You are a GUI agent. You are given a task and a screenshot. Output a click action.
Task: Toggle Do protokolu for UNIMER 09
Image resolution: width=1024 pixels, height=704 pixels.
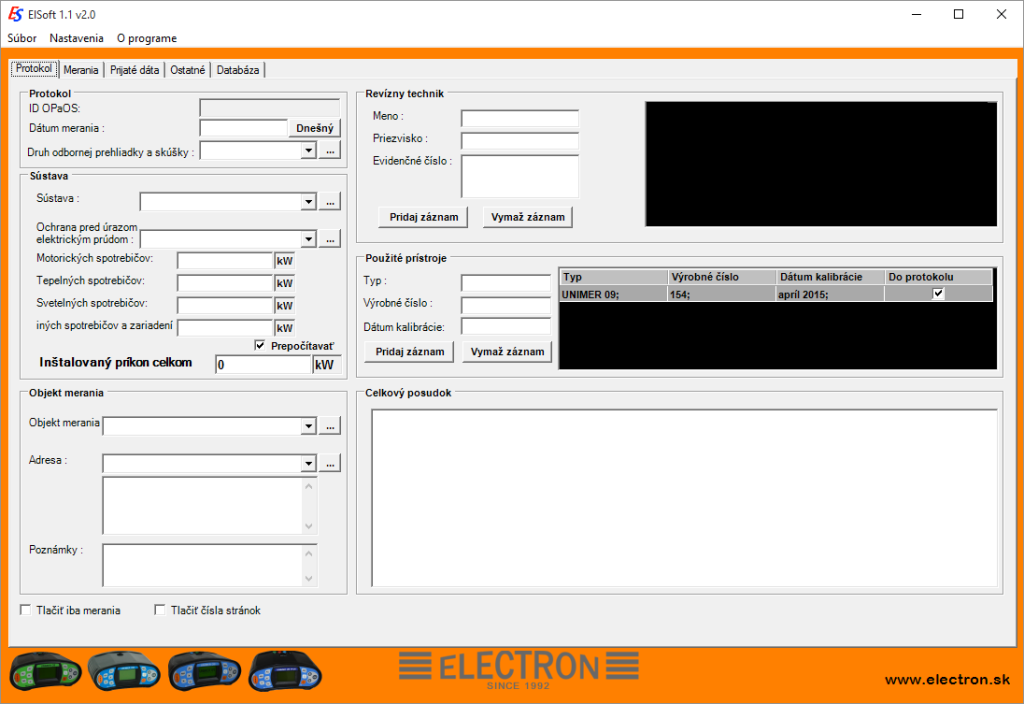pyautogui.click(x=937, y=292)
